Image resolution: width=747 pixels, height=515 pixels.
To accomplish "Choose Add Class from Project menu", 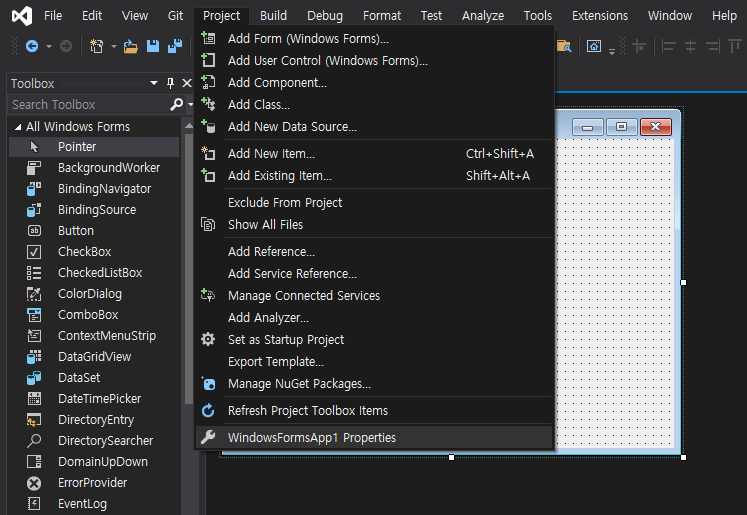I will click(374, 104).
